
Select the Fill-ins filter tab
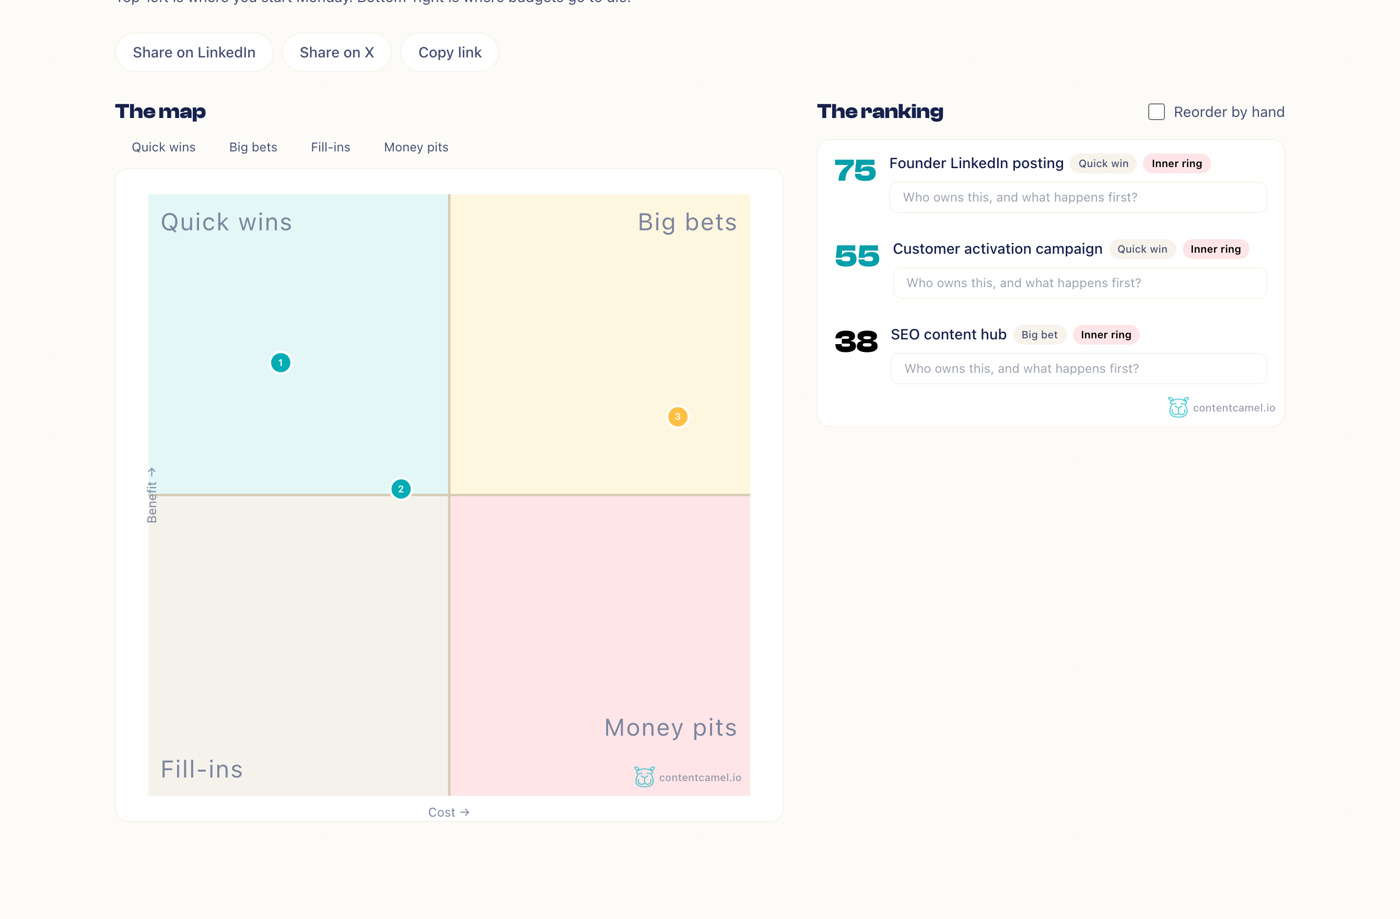pos(330,147)
